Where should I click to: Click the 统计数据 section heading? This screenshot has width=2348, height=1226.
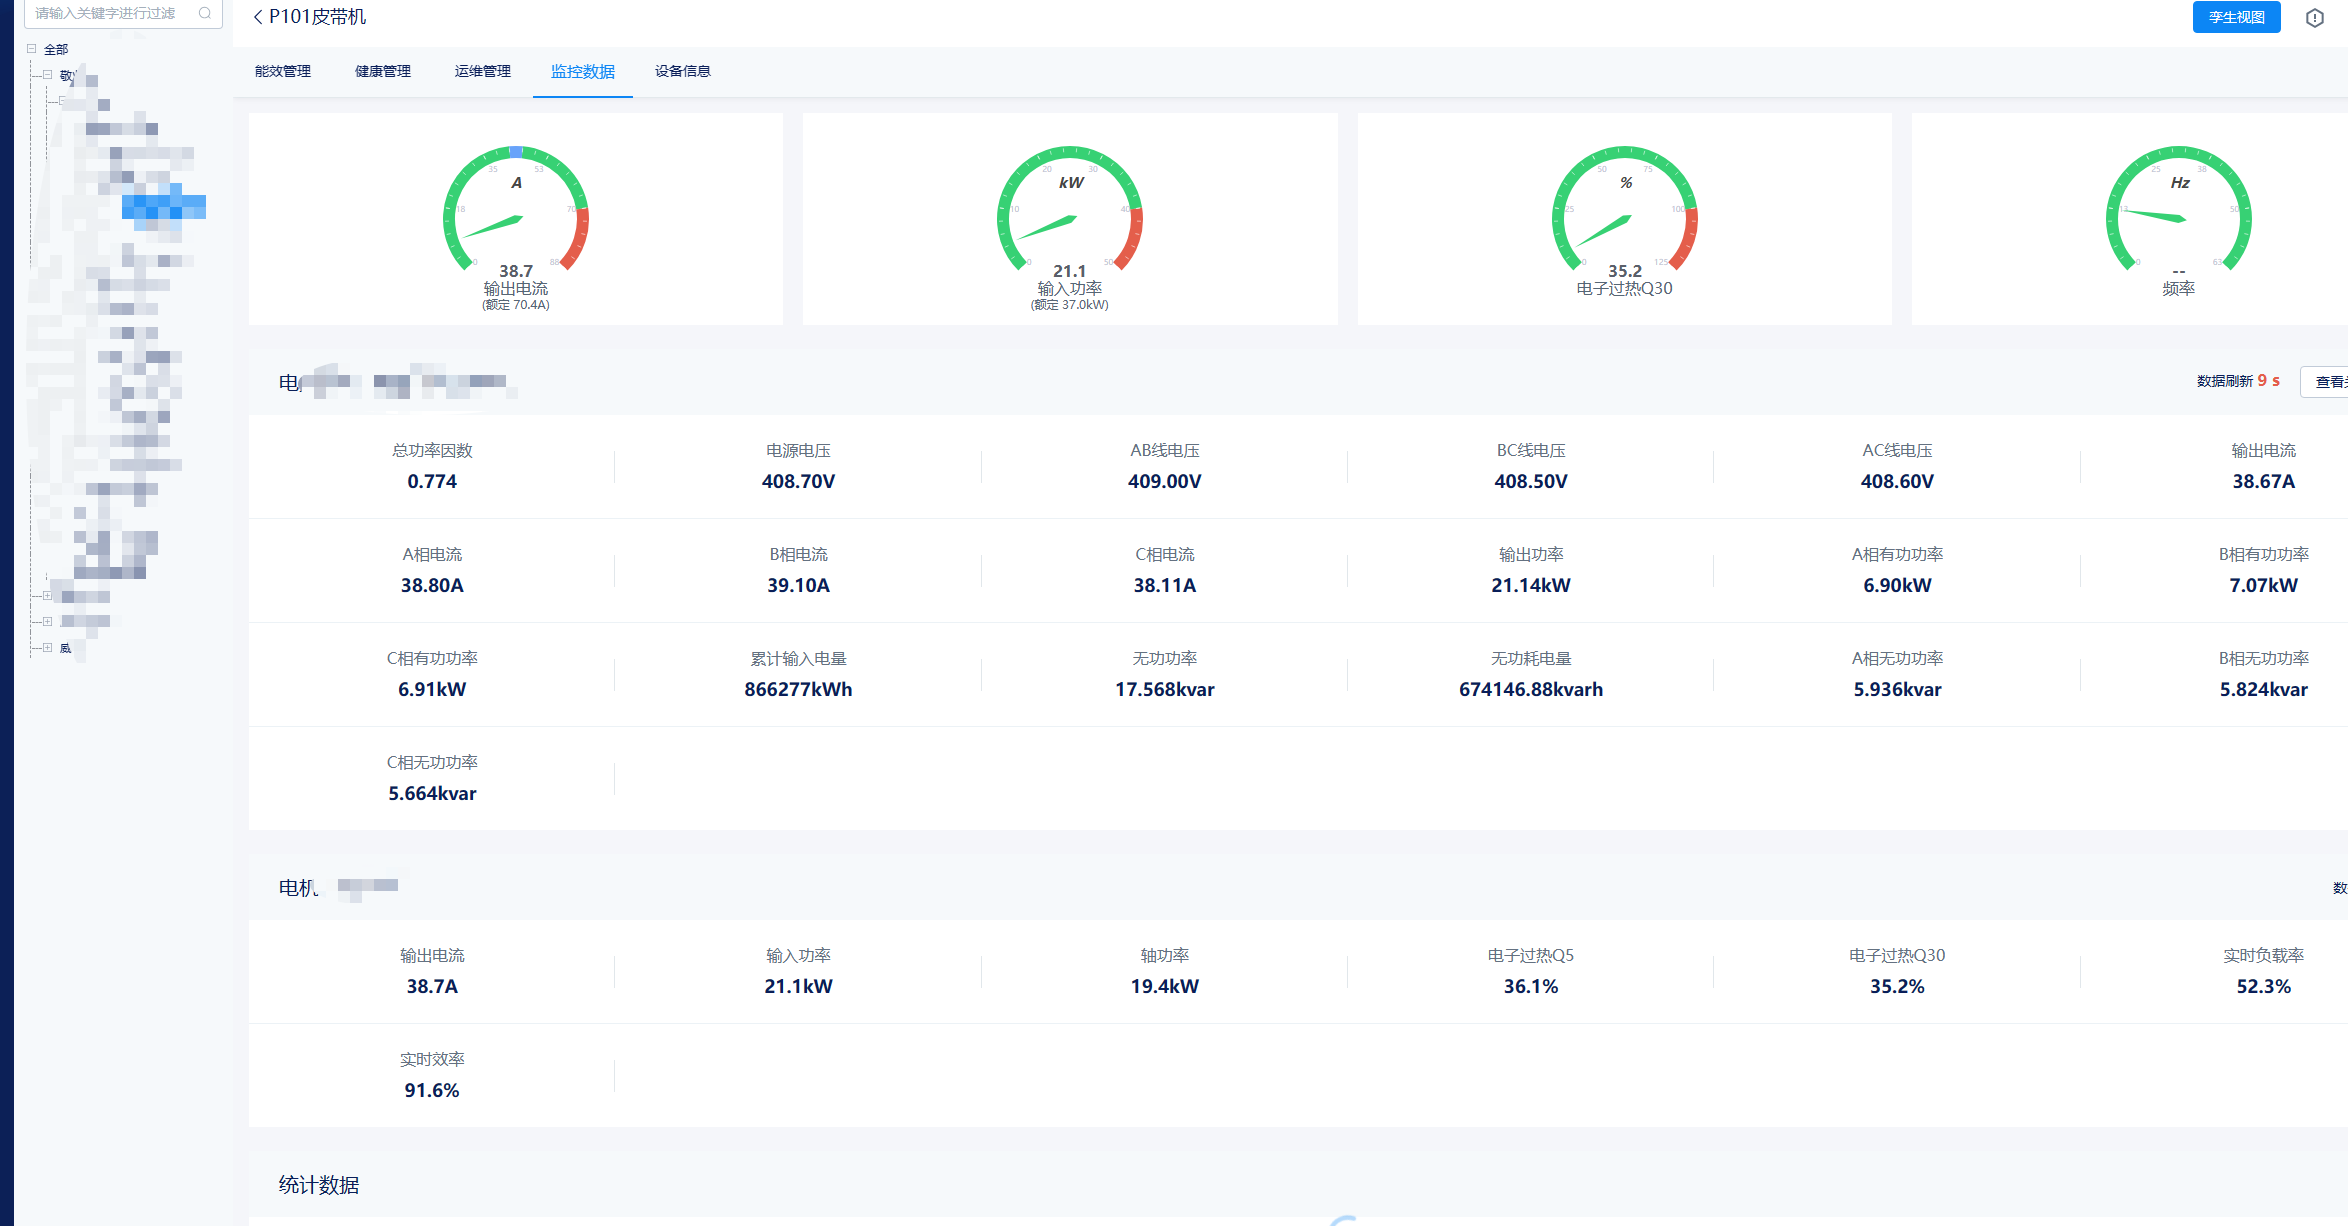pyautogui.click(x=319, y=1185)
